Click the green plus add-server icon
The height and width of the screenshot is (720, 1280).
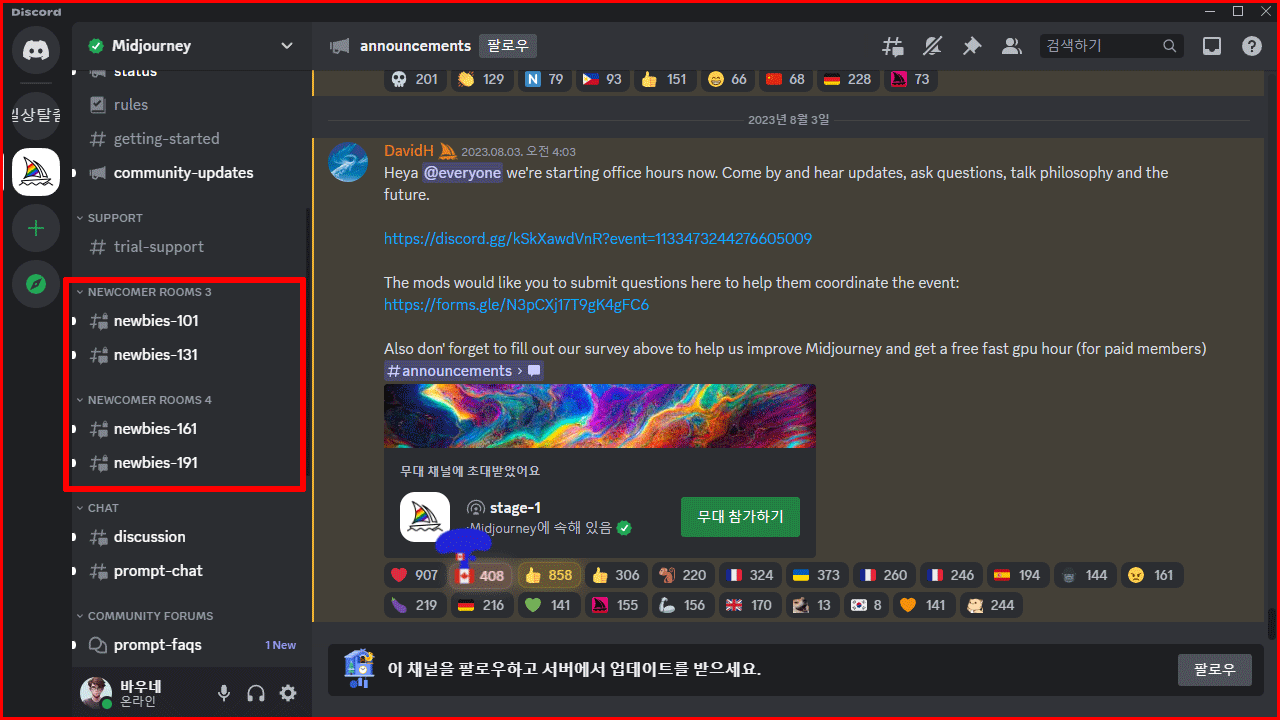click(36, 229)
